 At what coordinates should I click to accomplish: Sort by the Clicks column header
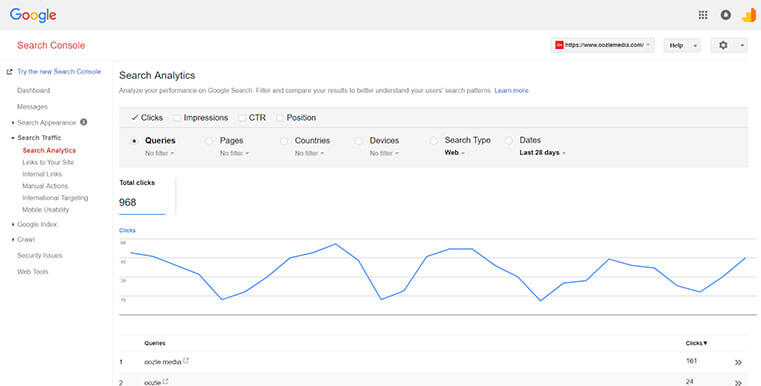tap(696, 343)
